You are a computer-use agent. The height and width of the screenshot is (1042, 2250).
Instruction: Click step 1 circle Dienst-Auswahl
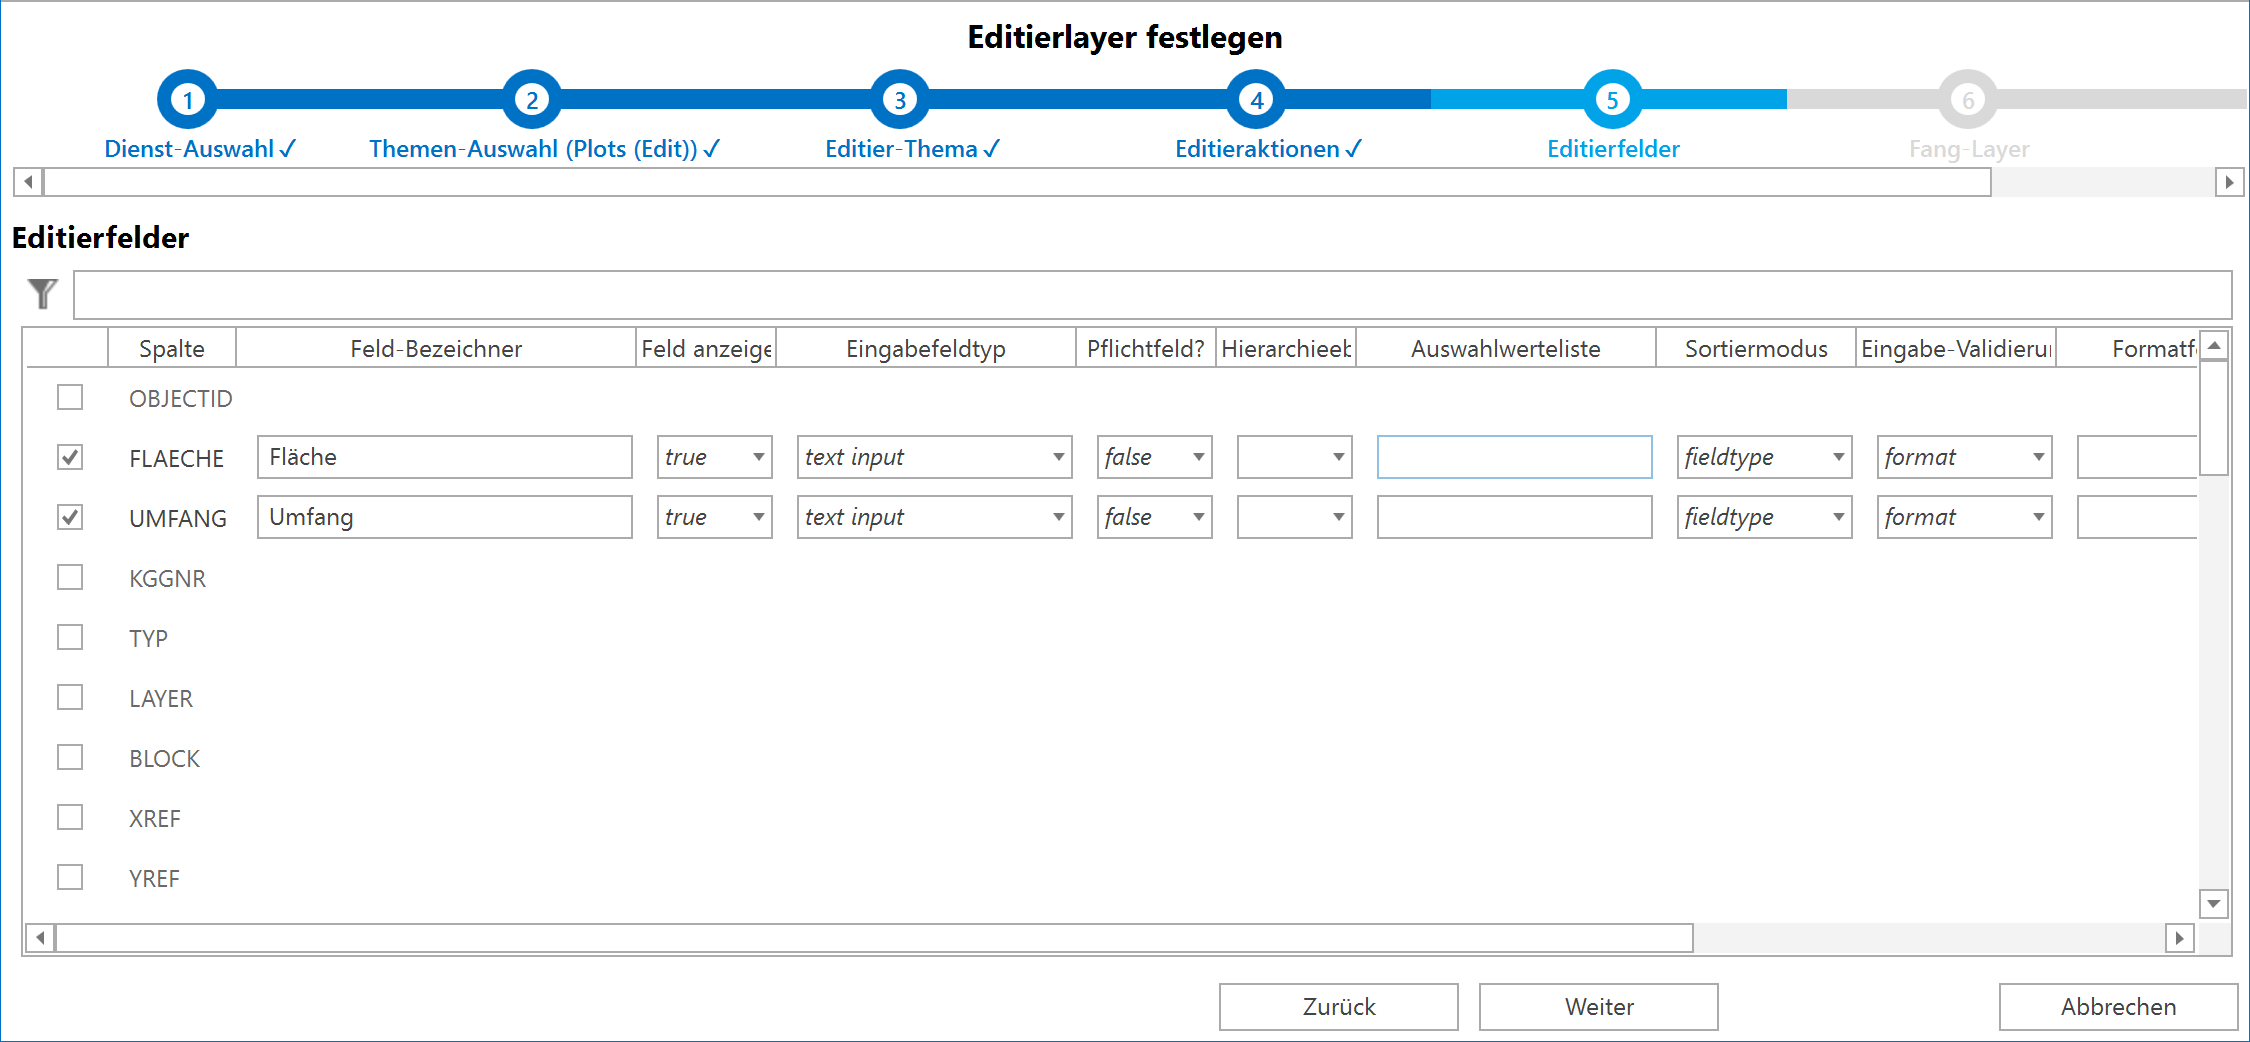(x=187, y=100)
